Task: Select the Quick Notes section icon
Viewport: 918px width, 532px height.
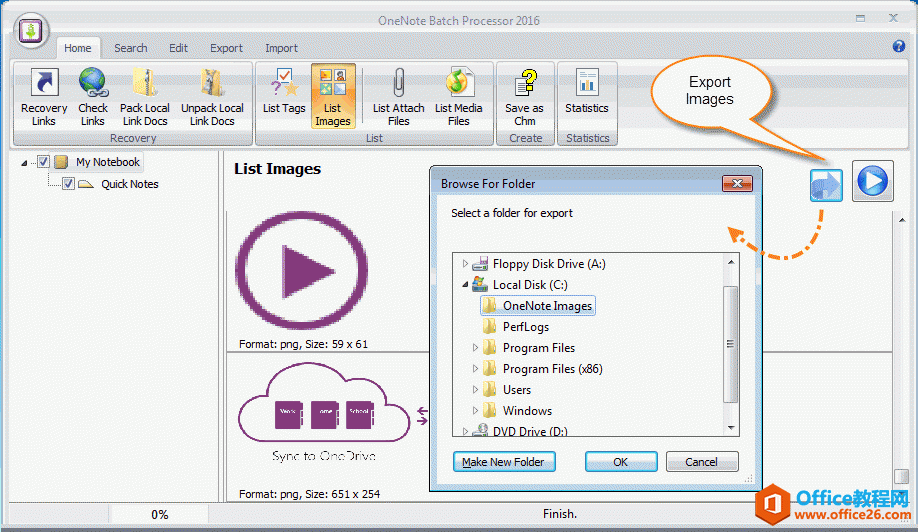Action: (86, 184)
